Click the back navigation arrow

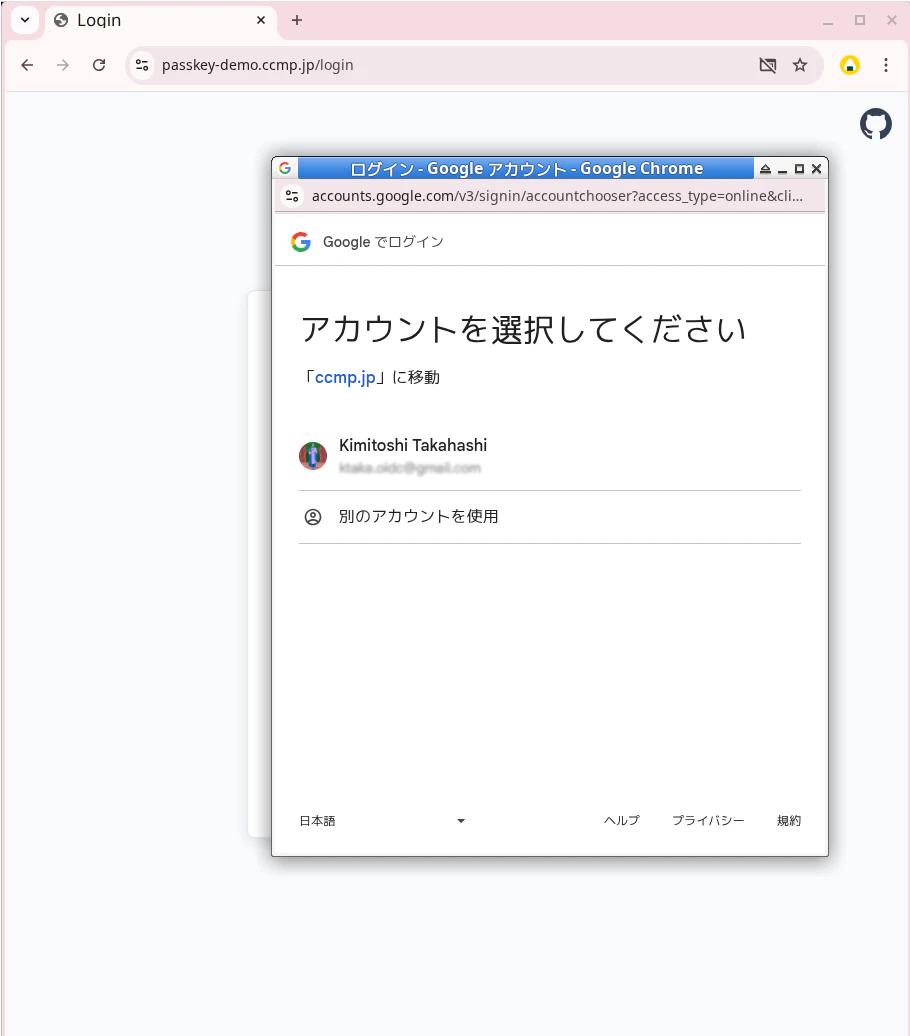[27, 65]
